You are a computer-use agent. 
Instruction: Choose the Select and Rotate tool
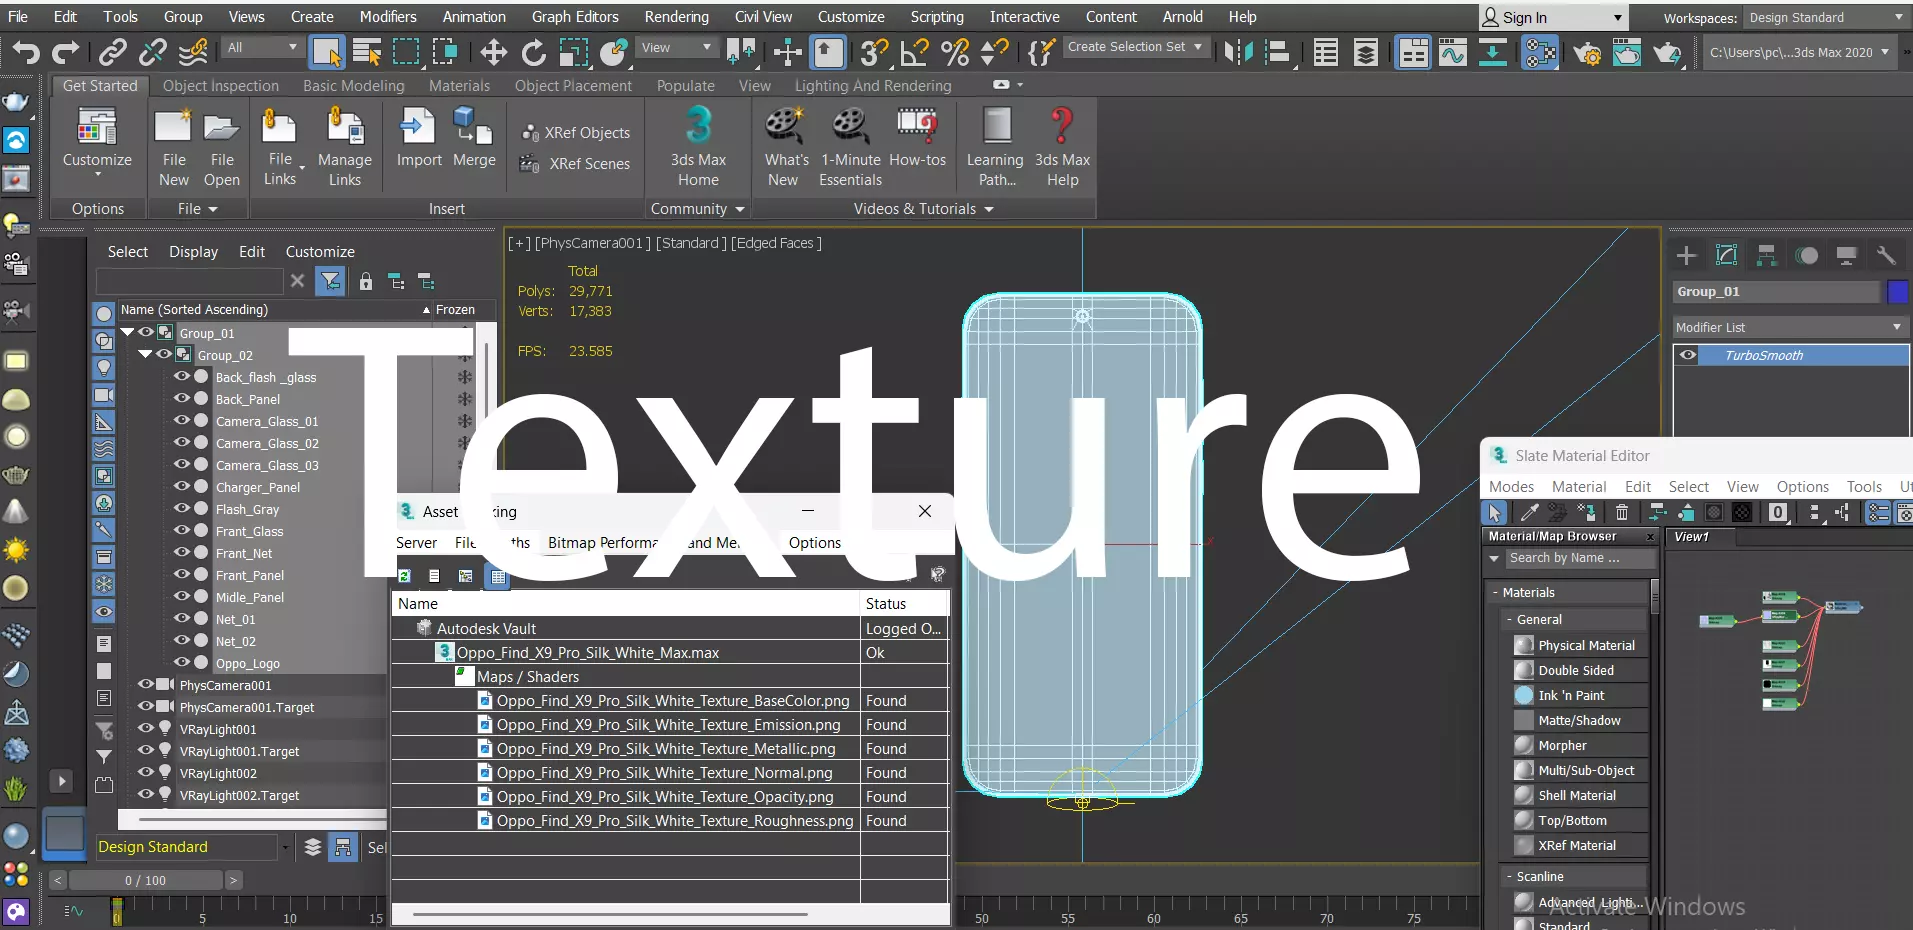[x=534, y=51]
